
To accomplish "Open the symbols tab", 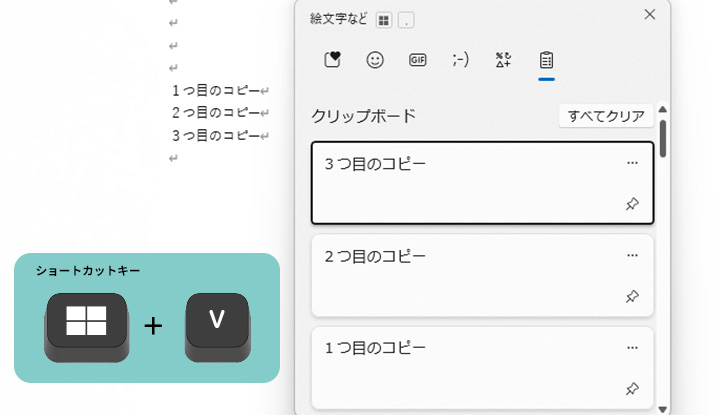I will pyautogui.click(x=503, y=60).
